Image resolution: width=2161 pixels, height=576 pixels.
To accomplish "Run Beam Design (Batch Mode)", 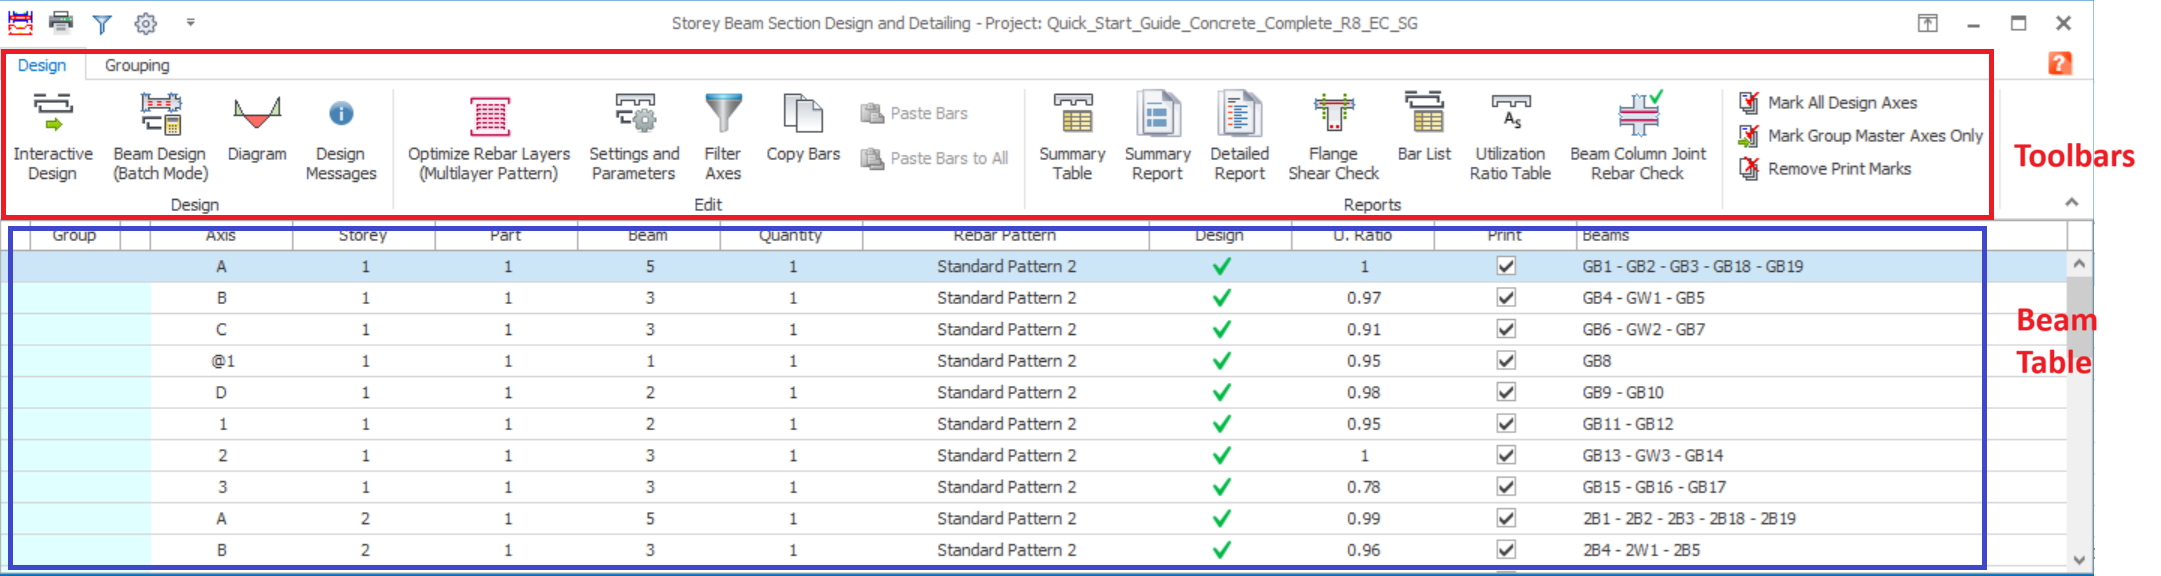I will (x=160, y=135).
